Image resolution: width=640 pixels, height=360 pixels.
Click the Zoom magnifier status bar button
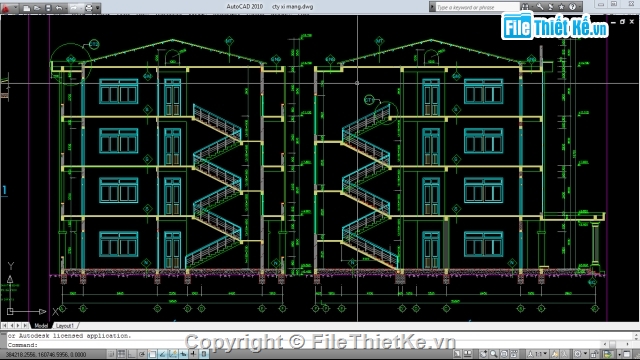[x=493, y=354]
